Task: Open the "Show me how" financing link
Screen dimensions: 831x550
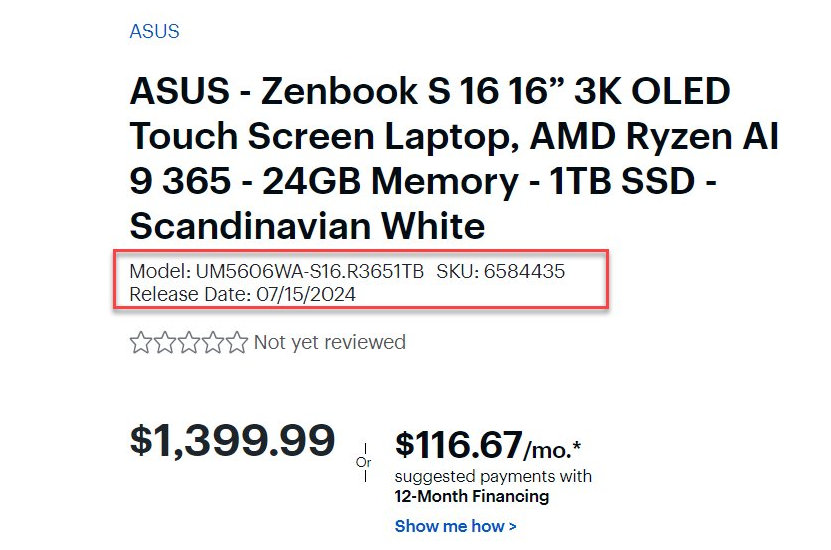Action: click(455, 526)
